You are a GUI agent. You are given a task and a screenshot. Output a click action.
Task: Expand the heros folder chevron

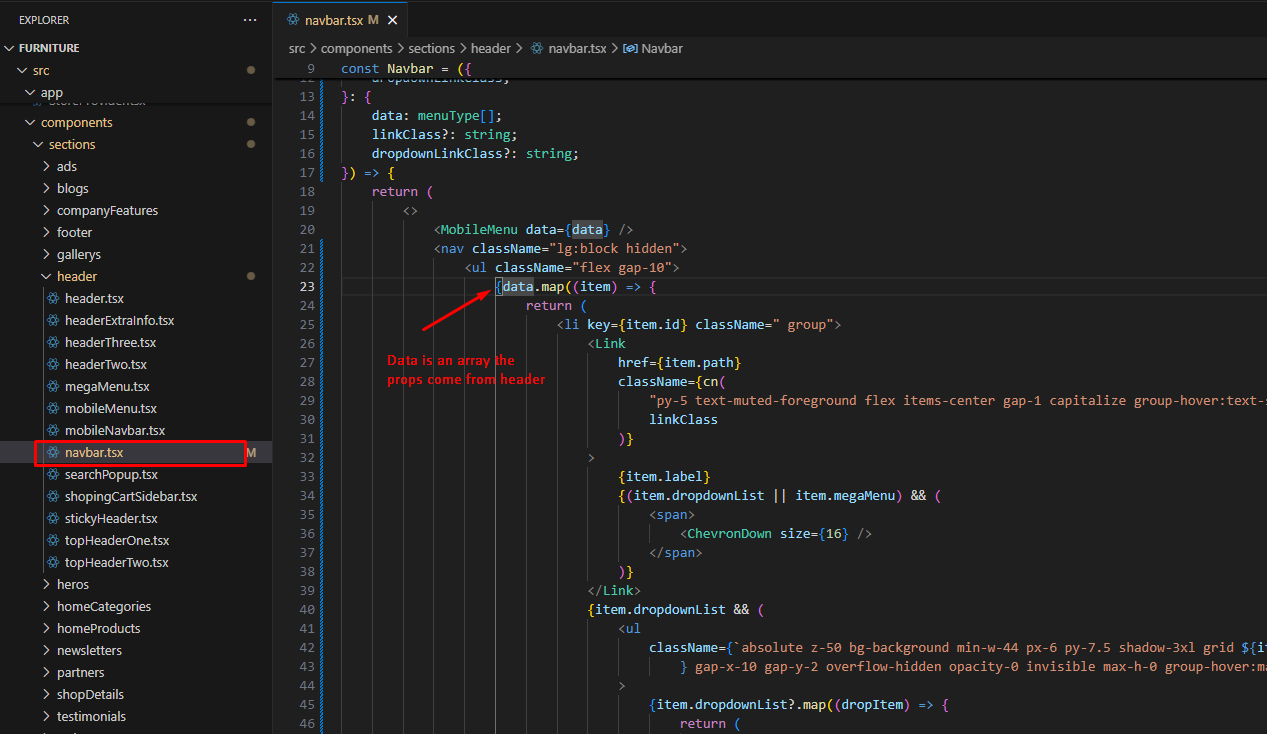(x=46, y=585)
